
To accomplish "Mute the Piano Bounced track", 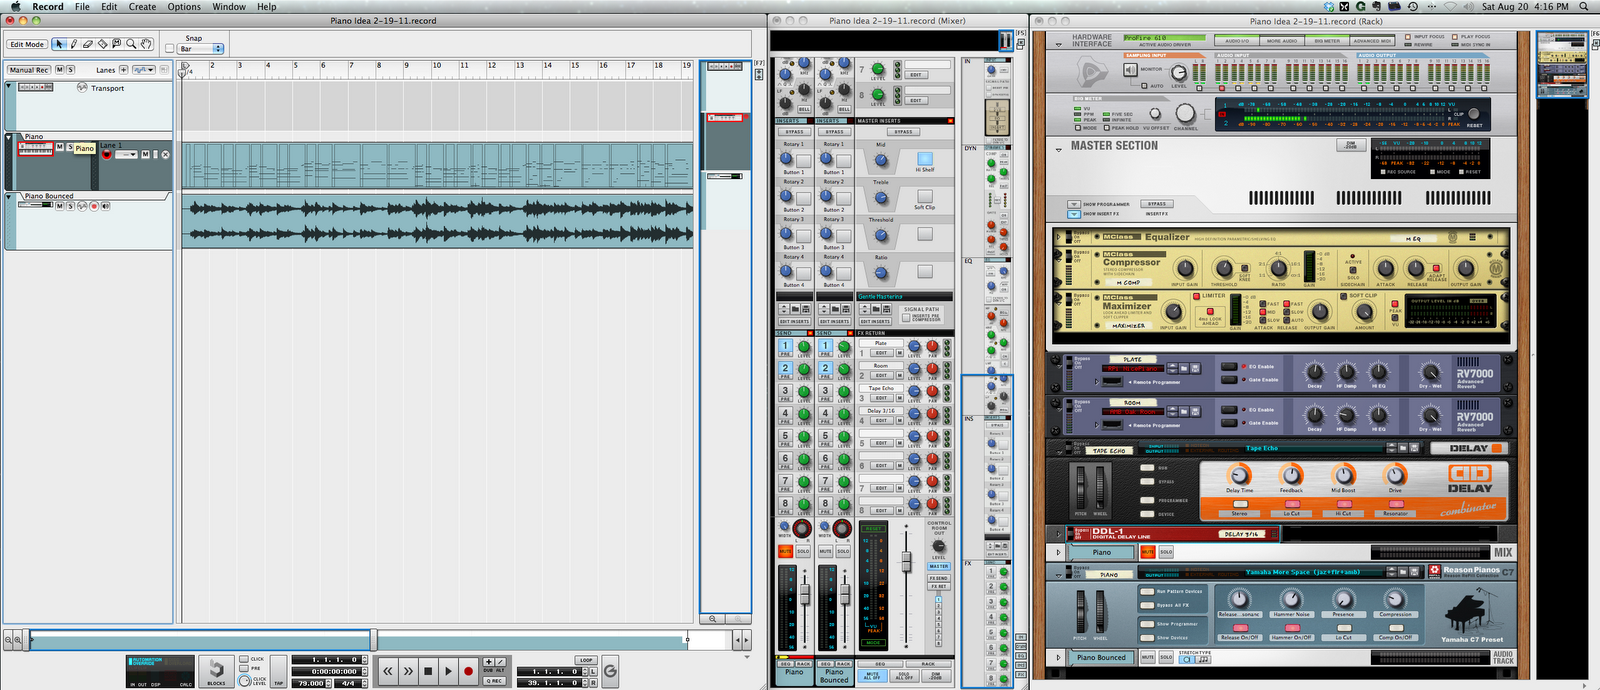I will pos(59,206).
